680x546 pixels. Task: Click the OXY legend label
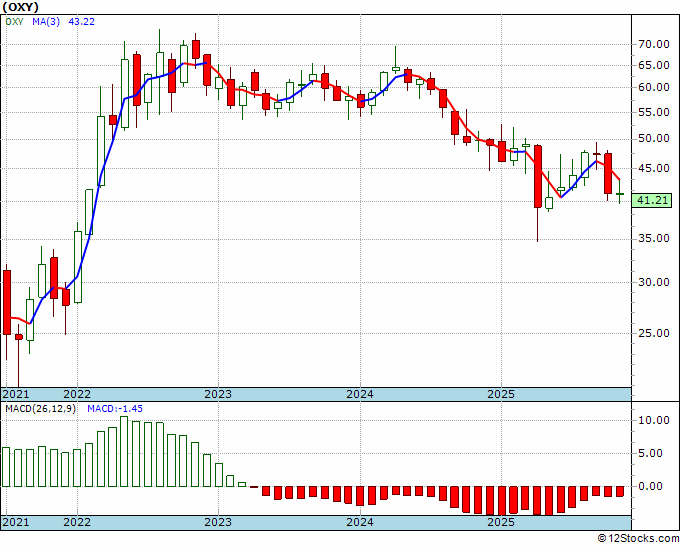tap(14, 21)
